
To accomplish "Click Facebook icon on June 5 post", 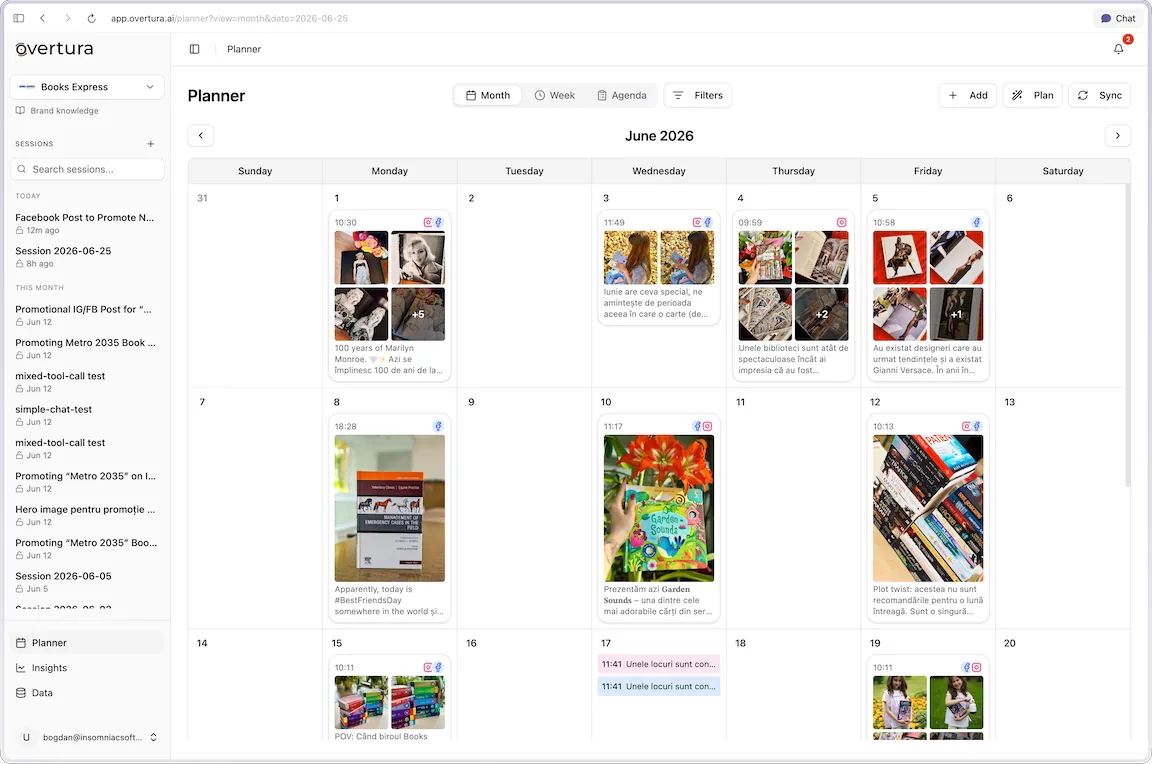I will tap(976, 223).
